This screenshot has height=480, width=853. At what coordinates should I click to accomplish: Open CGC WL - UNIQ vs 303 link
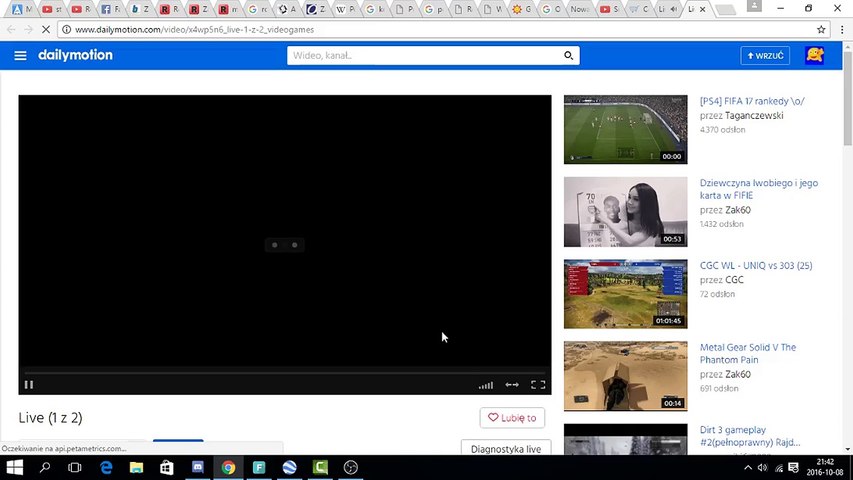[x=756, y=266]
